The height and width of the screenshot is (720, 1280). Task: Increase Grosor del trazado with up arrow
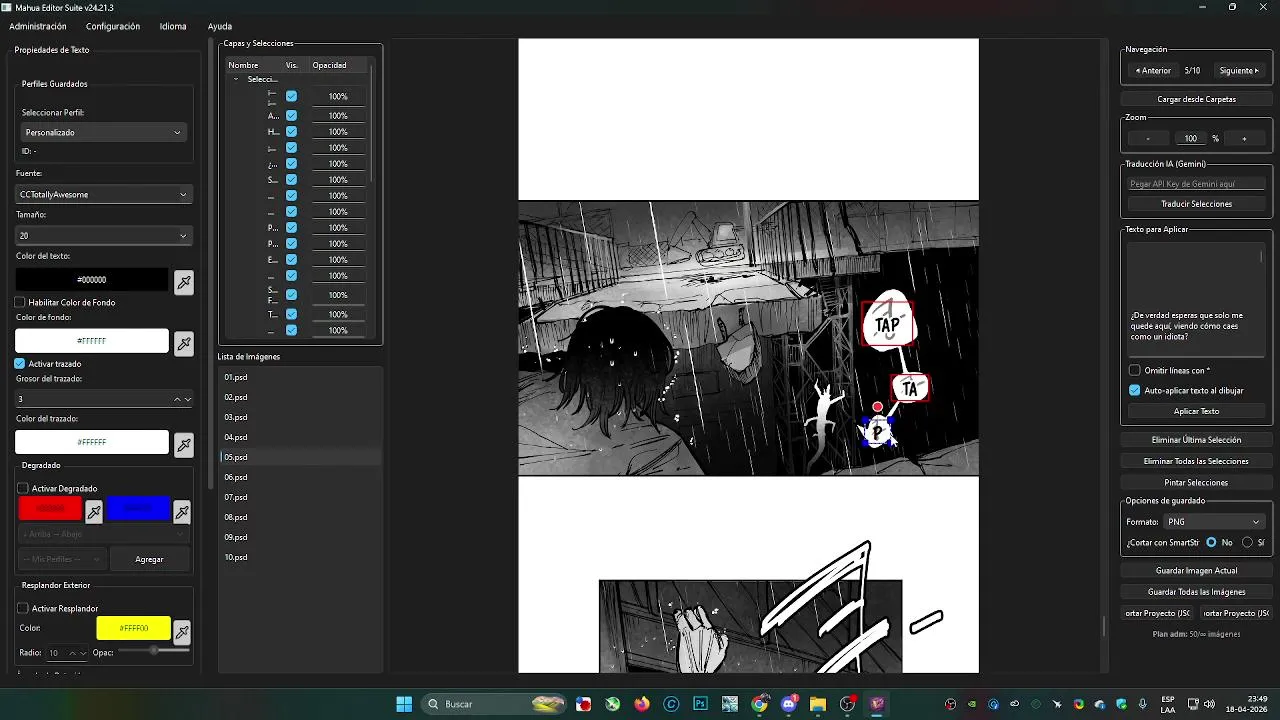178,399
